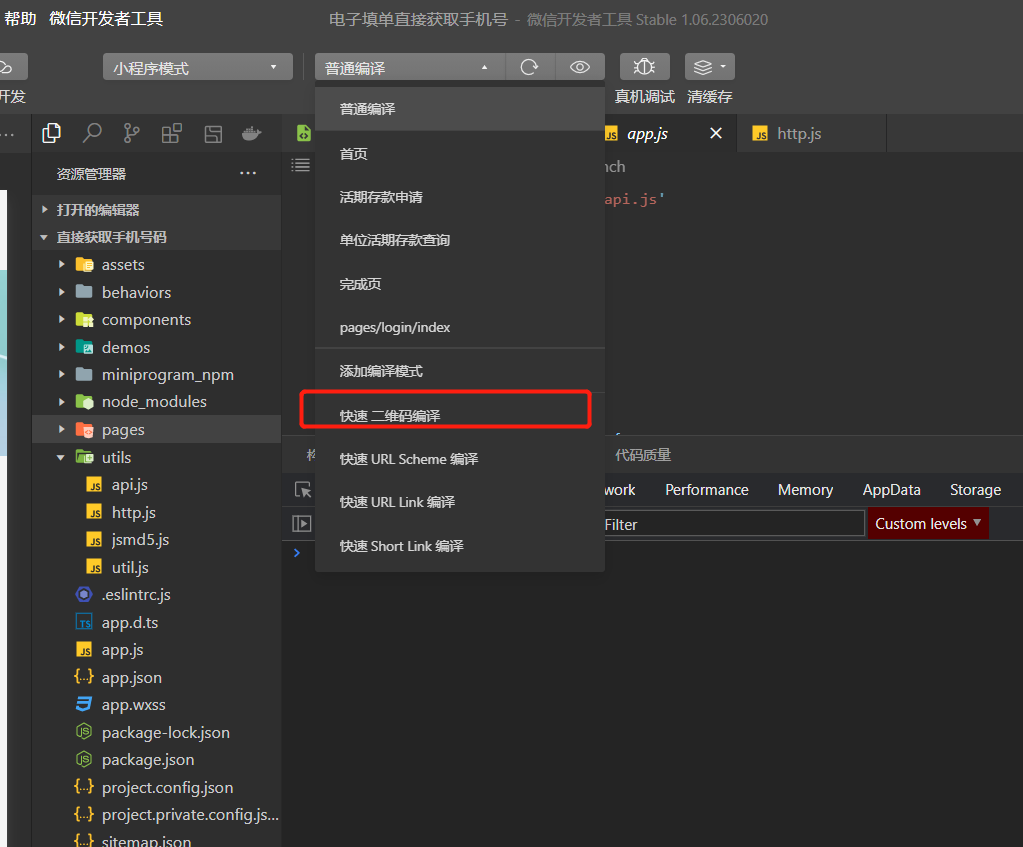Choose 快速 URL Link 编译

[x=460, y=502]
